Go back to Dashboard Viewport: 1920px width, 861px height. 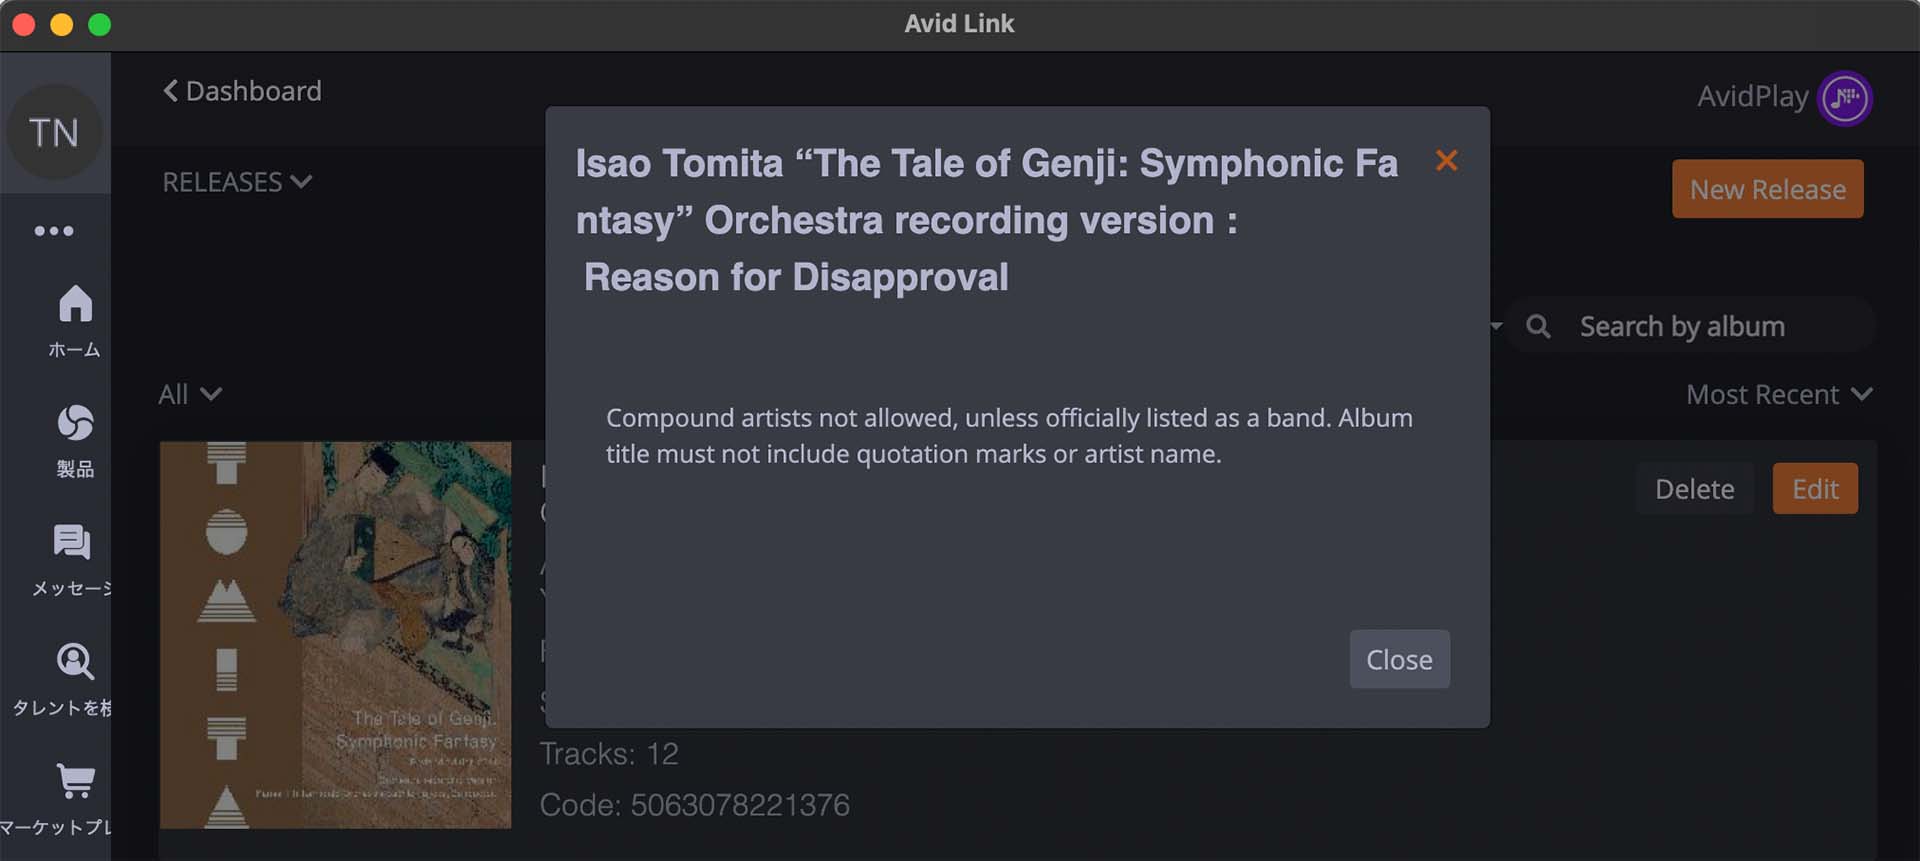[x=242, y=91]
